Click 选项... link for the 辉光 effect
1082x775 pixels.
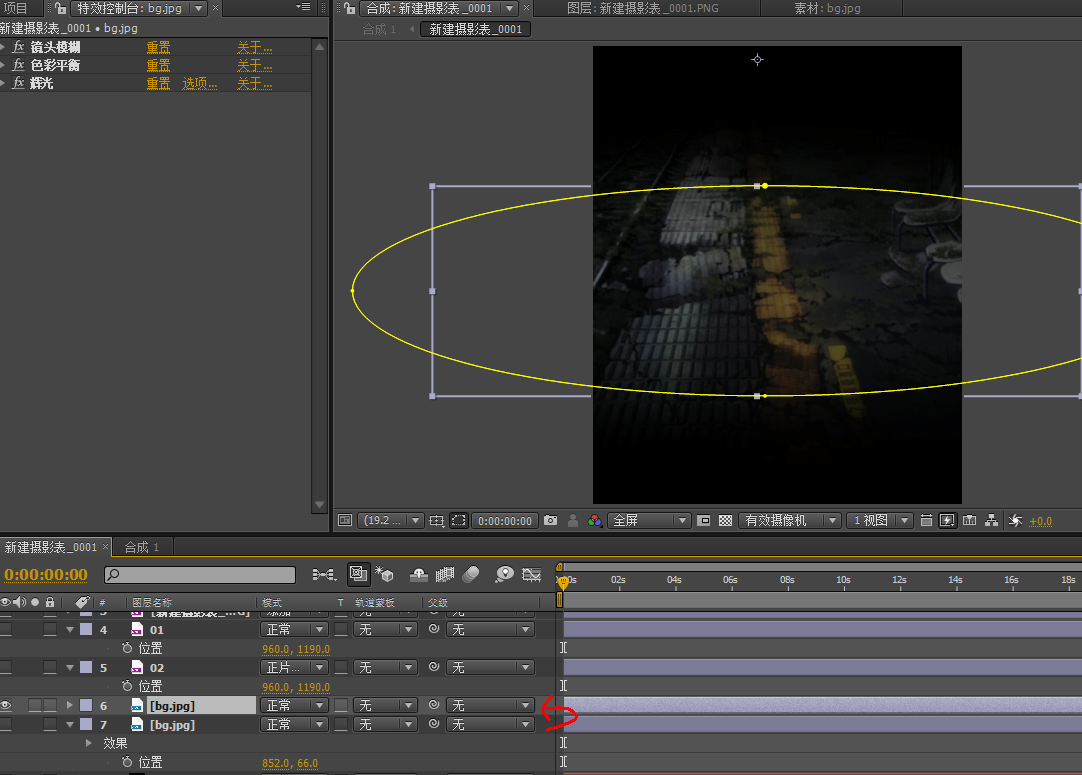(199, 83)
